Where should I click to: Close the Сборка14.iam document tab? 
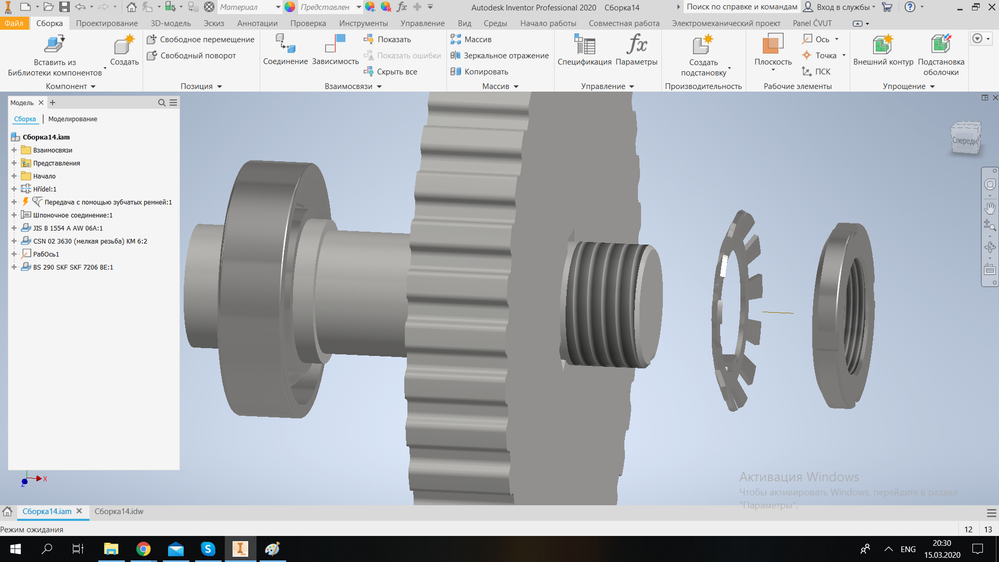[79, 511]
